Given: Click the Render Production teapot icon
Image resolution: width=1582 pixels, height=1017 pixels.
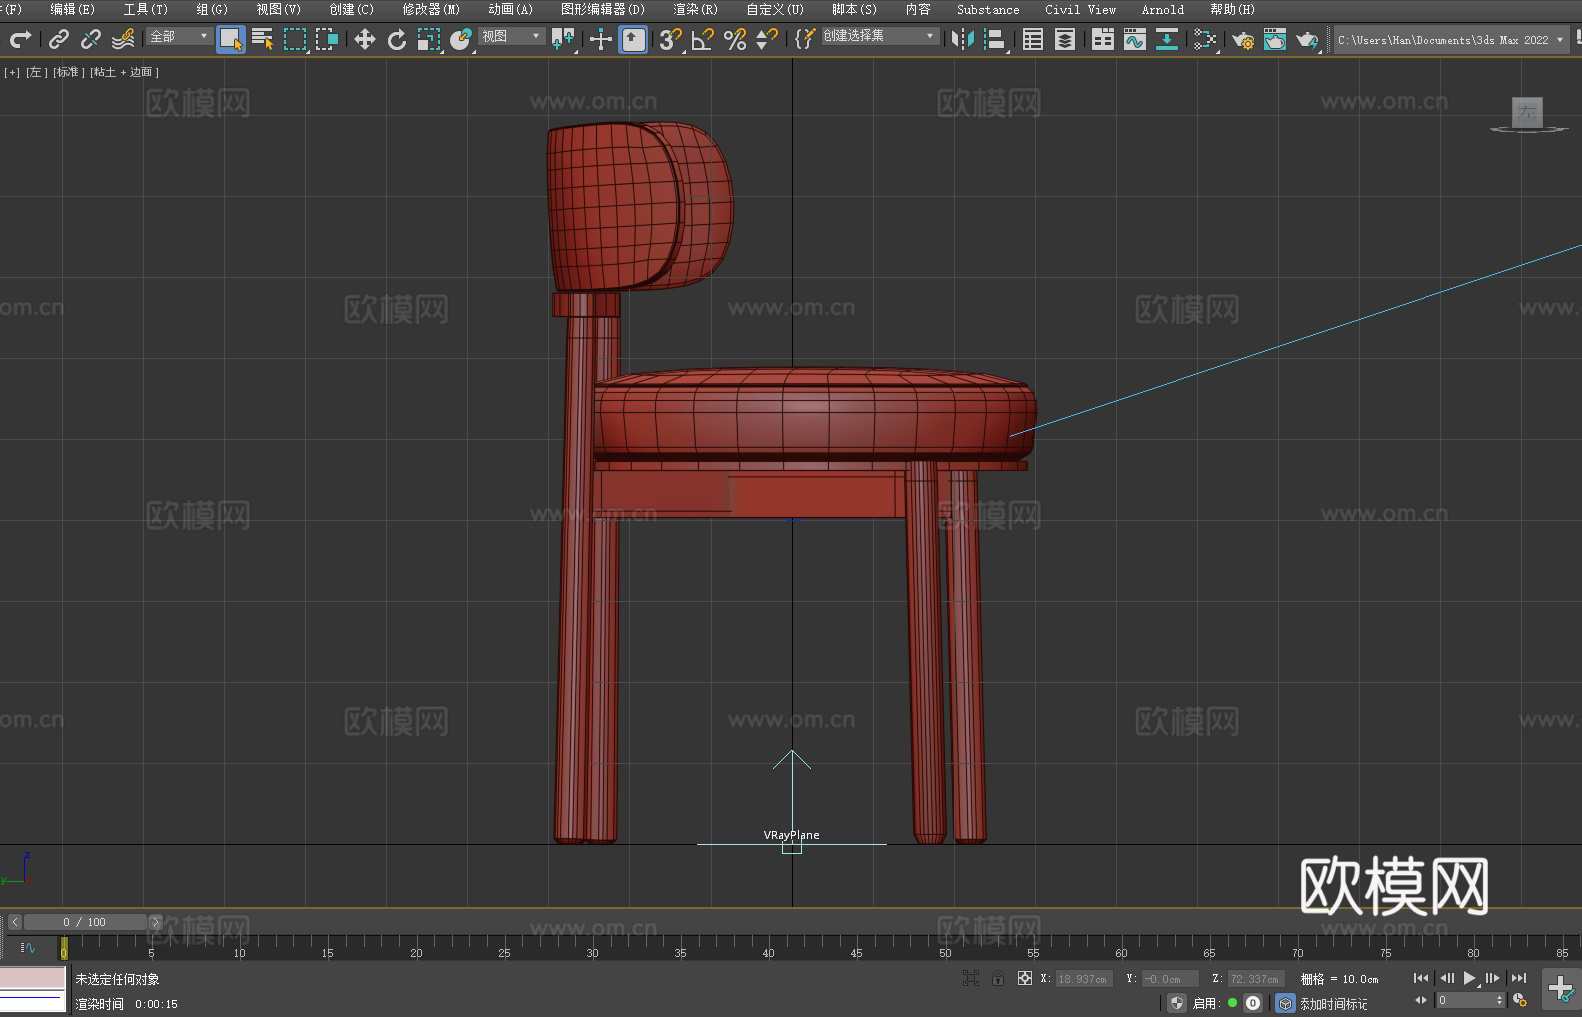Looking at the screenshot, I should 1307,39.
